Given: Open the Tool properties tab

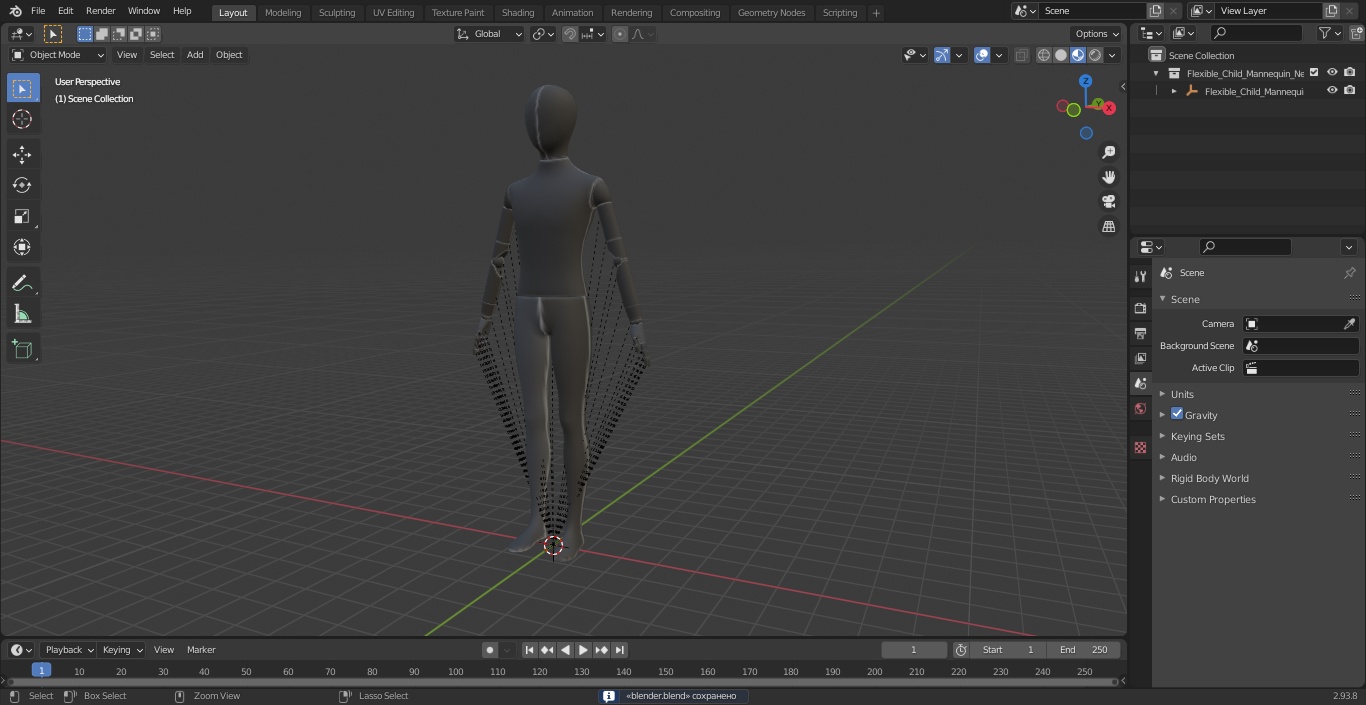Looking at the screenshot, I should pyautogui.click(x=1140, y=276).
